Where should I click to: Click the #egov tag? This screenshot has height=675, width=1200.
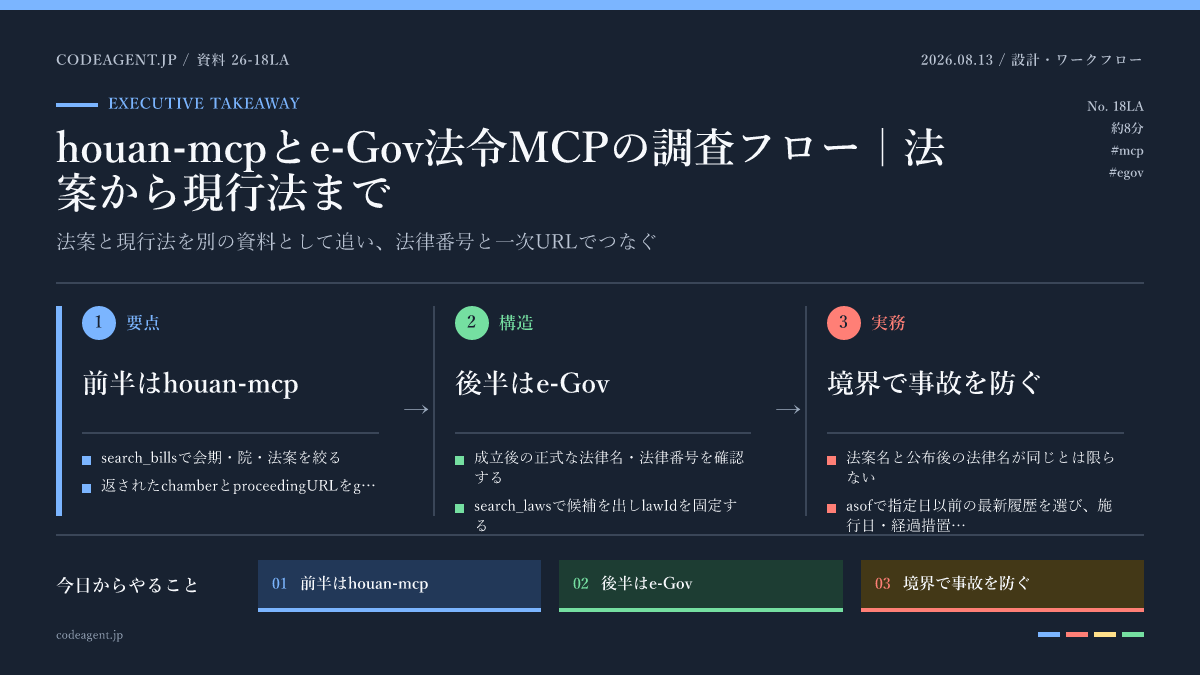click(x=1126, y=173)
